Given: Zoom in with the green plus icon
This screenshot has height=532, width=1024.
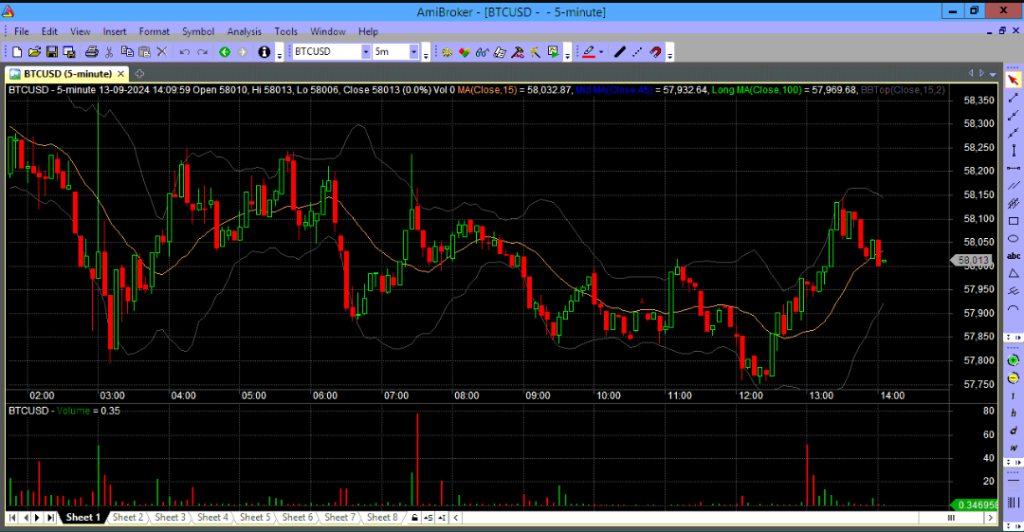Looking at the screenshot, I should [x=1013, y=360].
